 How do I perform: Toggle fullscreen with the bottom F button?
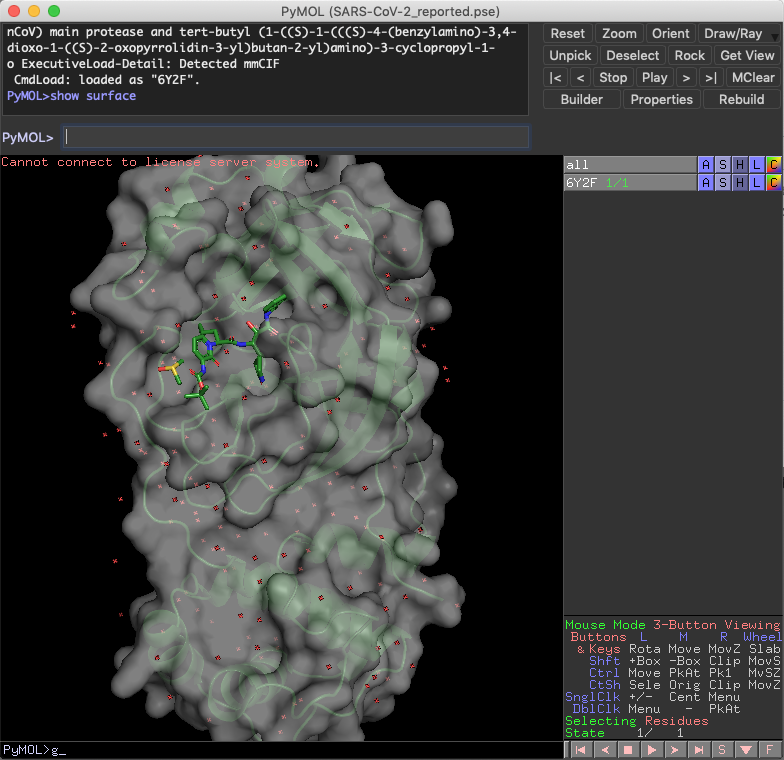tap(769, 750)
